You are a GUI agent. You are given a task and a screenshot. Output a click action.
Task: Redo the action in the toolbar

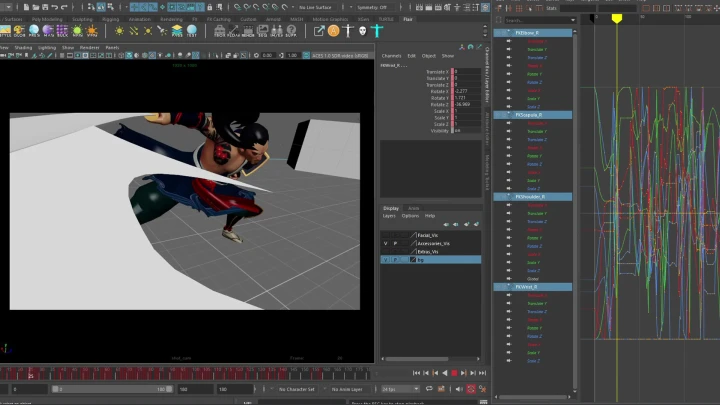(x=64, y=7)
